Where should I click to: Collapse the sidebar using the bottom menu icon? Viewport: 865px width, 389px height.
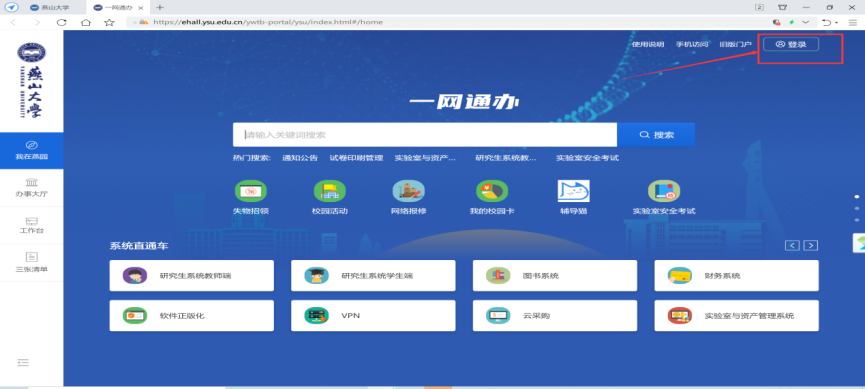click(23, 363)
